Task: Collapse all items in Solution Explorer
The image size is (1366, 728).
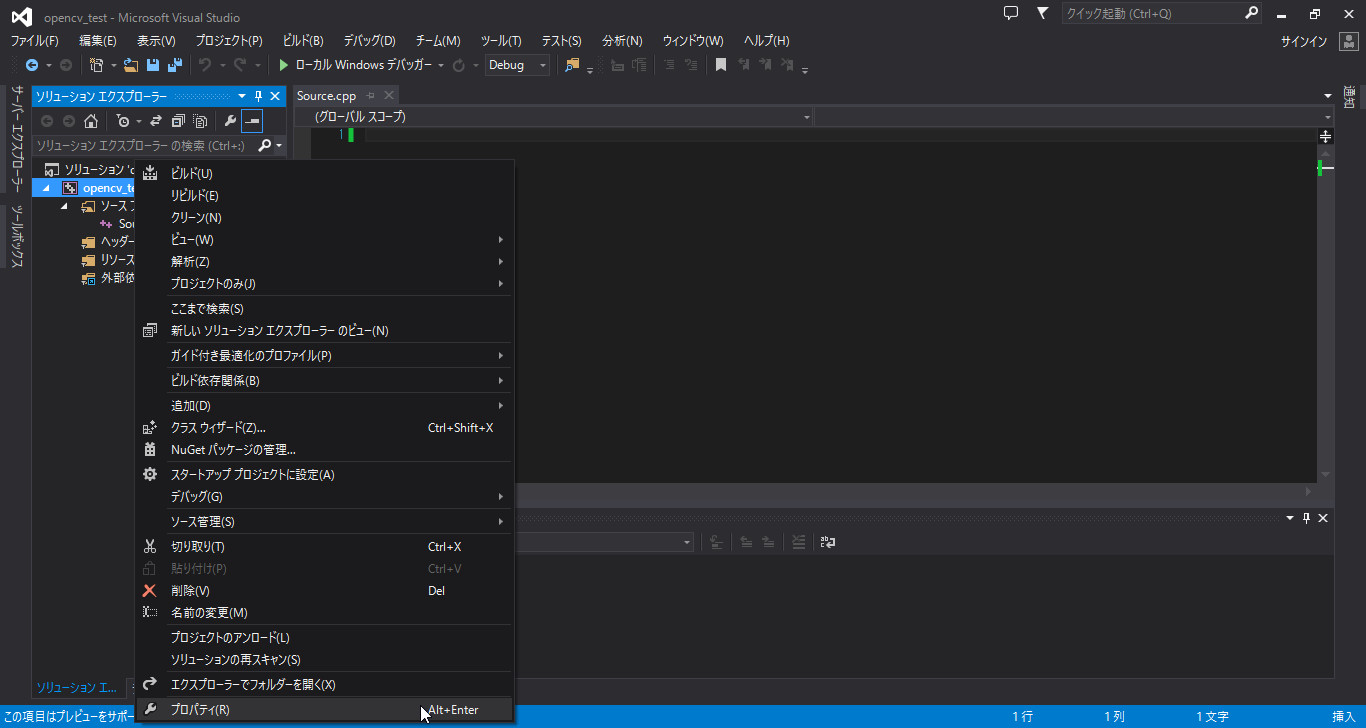Action: [x=178, y=120]
